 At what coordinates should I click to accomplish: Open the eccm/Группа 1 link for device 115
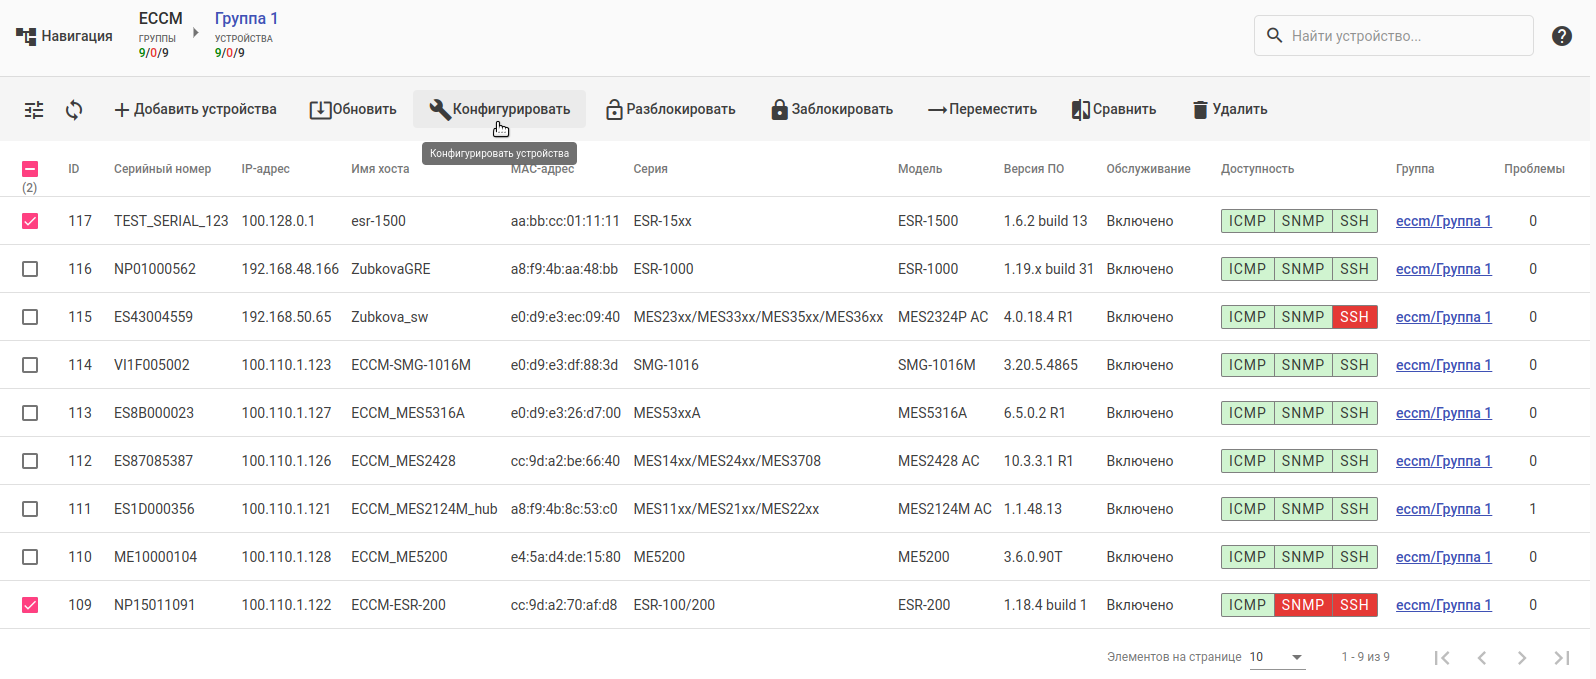1443,317
